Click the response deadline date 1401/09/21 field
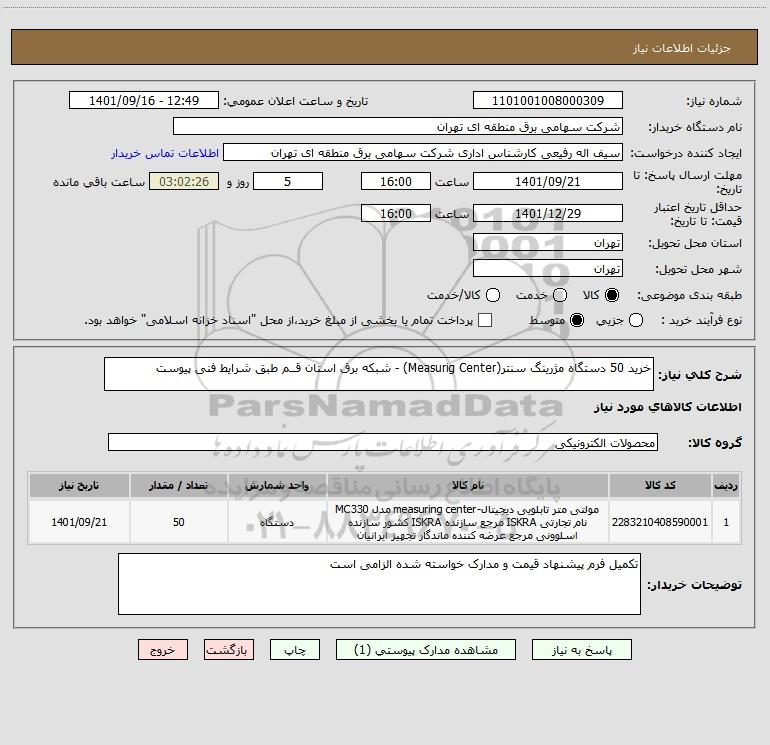 (x=548, y=181)
